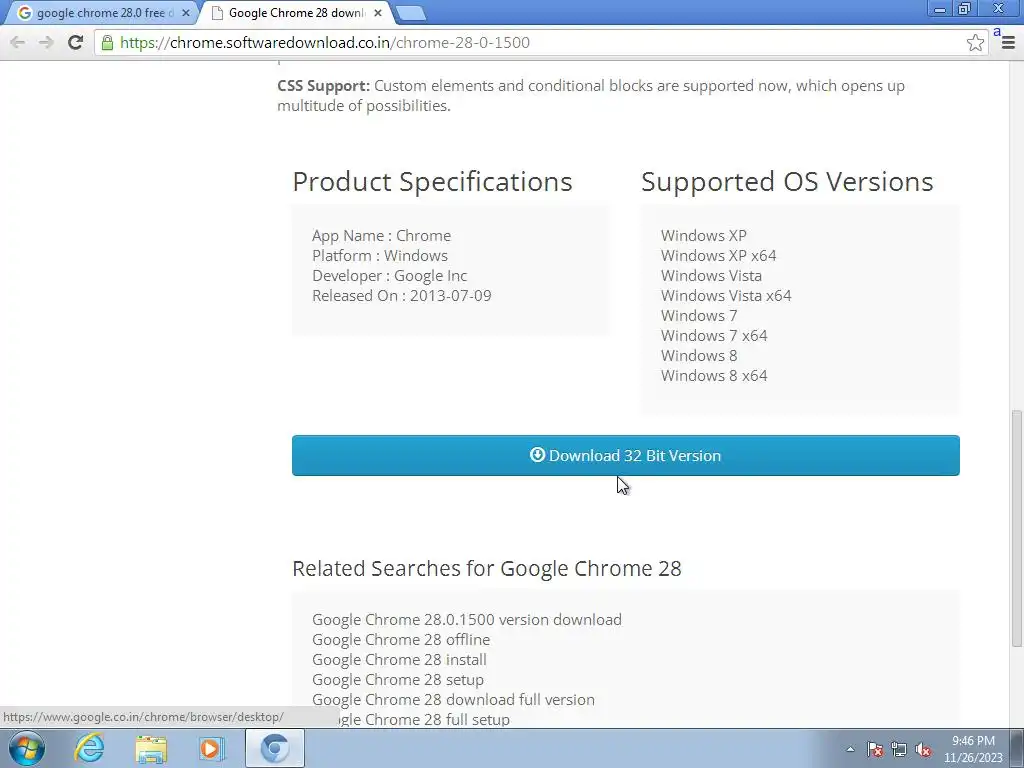Click 'Developer : Google Inc' text

pyautogui.click(x=389, y=276)
